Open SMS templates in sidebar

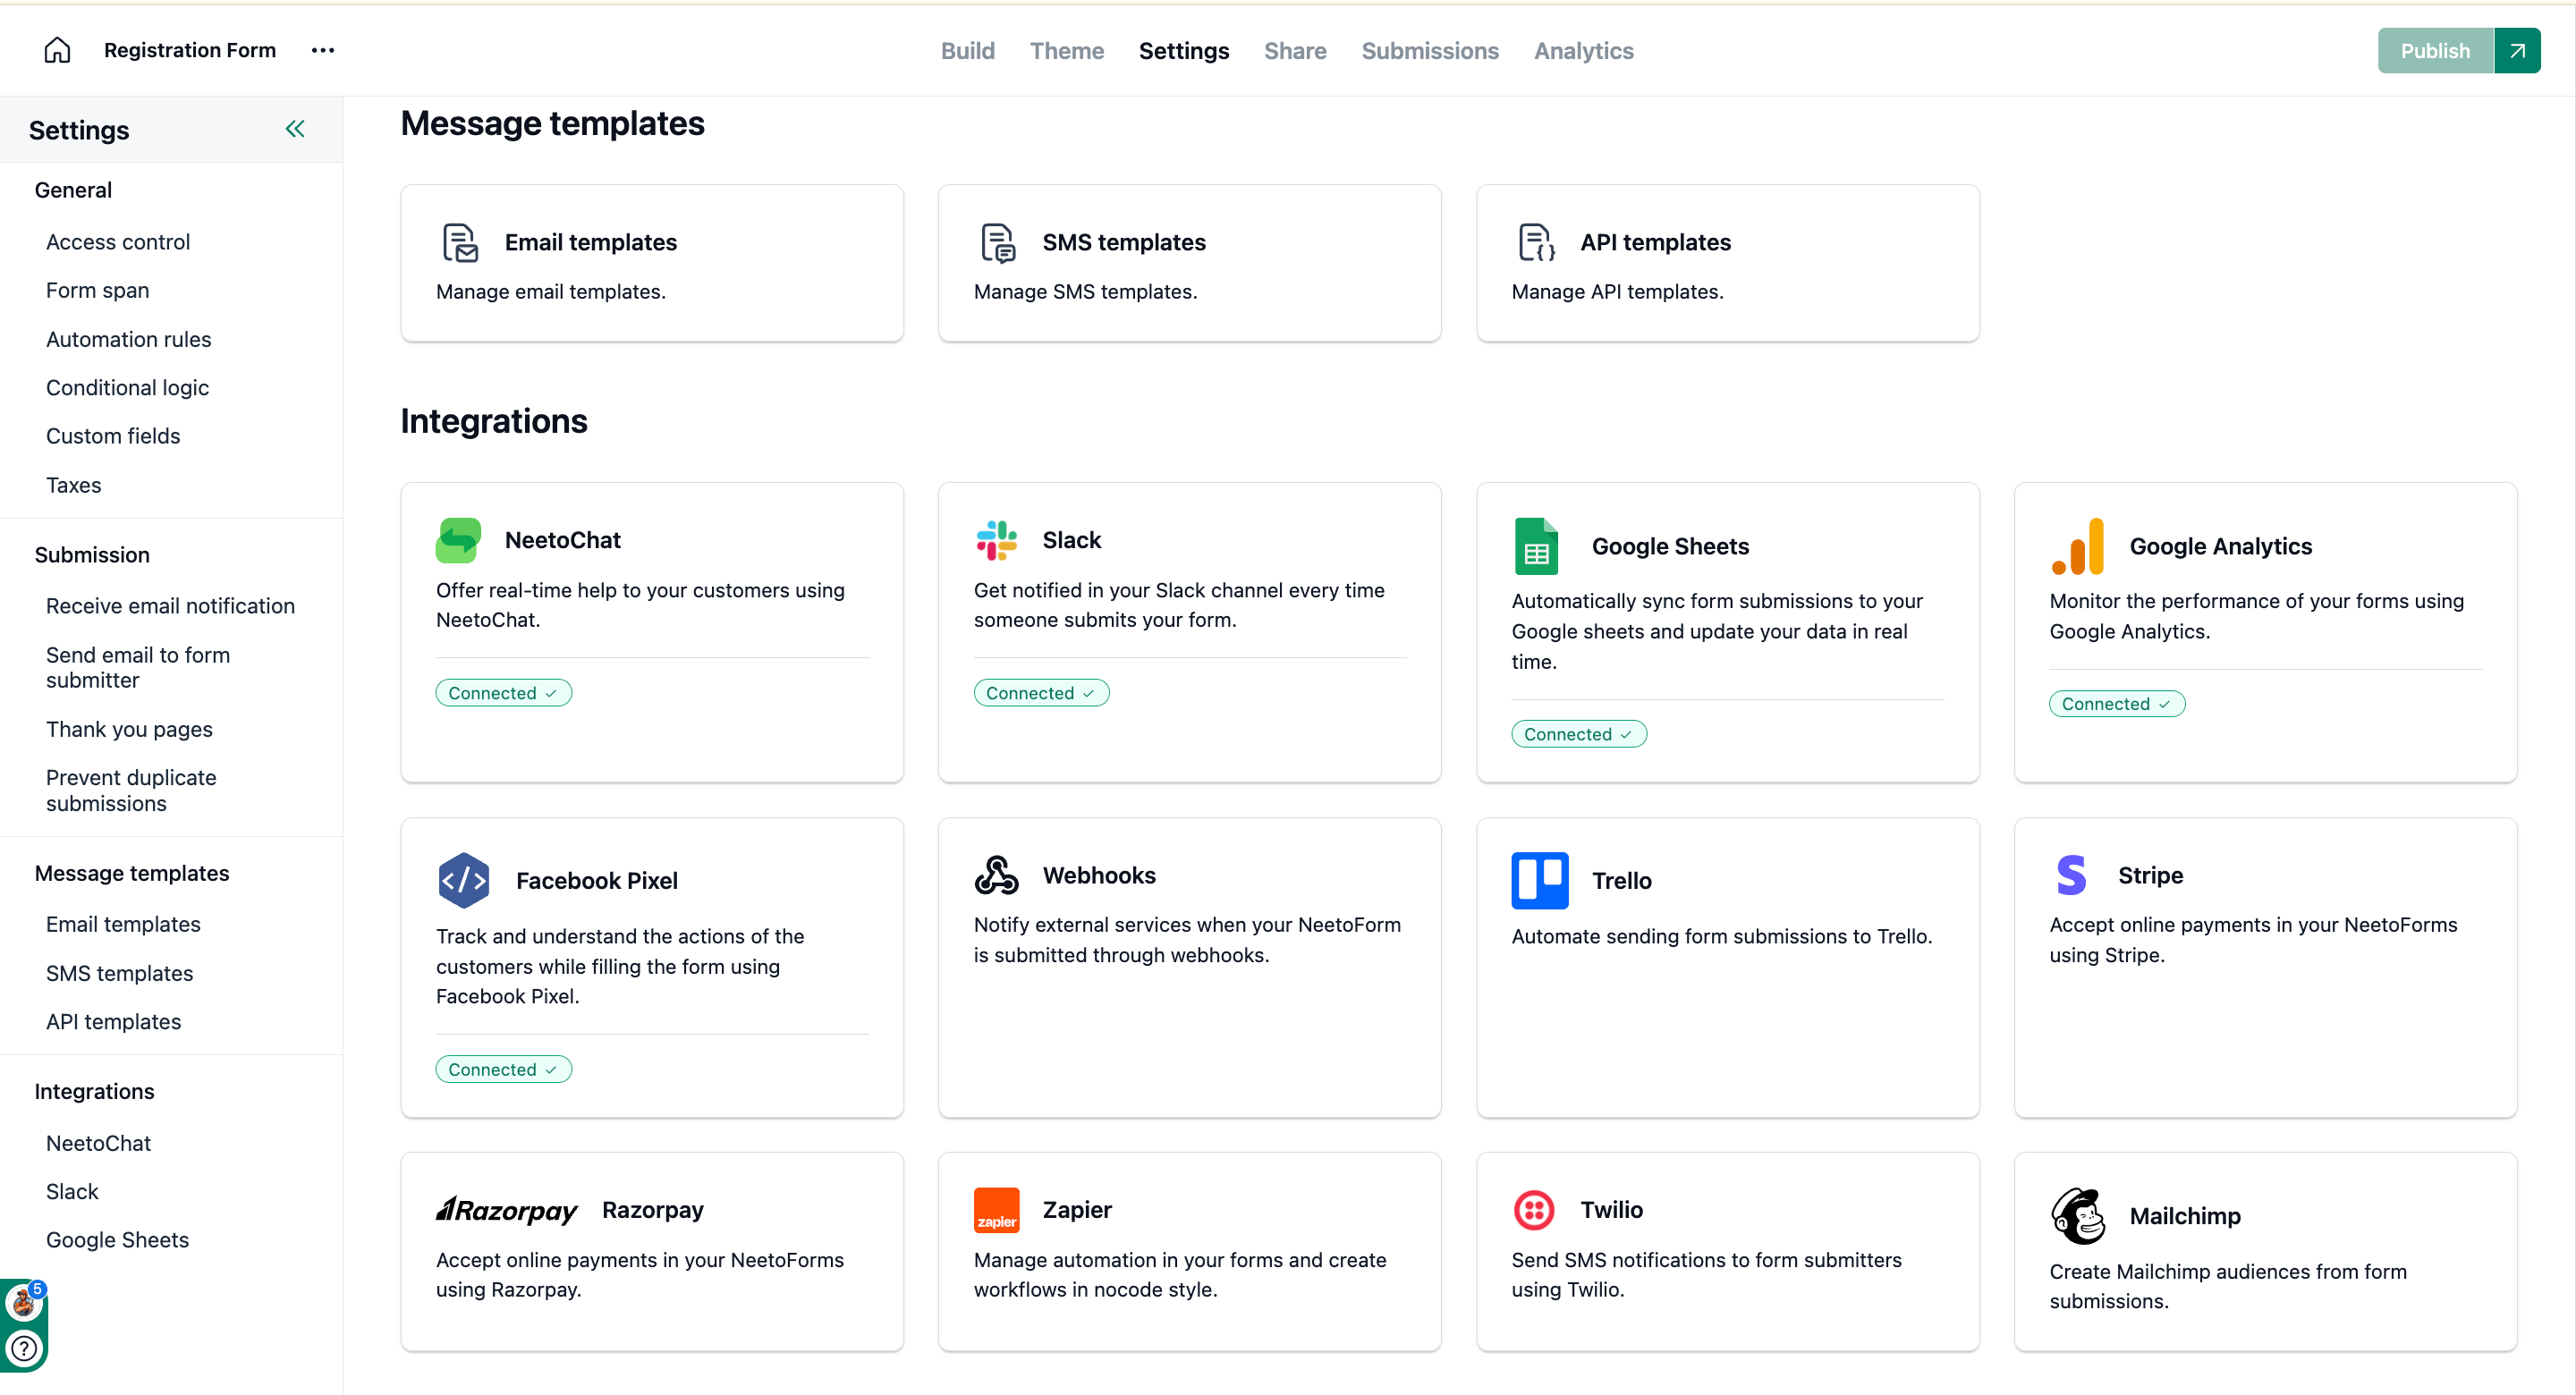click(120, 973)
